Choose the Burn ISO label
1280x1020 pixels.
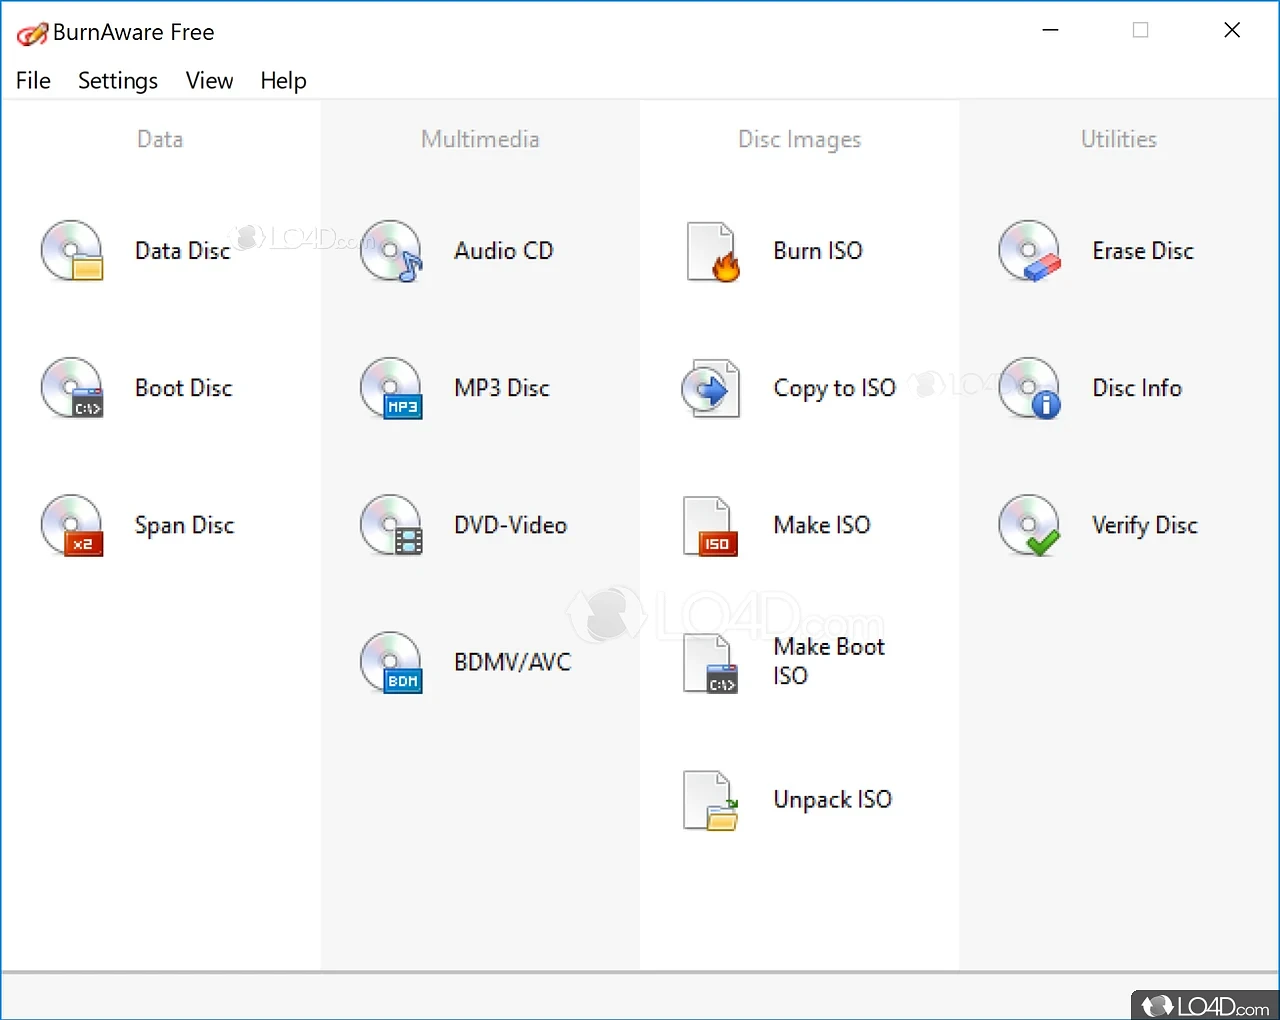(x=818, y=251)
